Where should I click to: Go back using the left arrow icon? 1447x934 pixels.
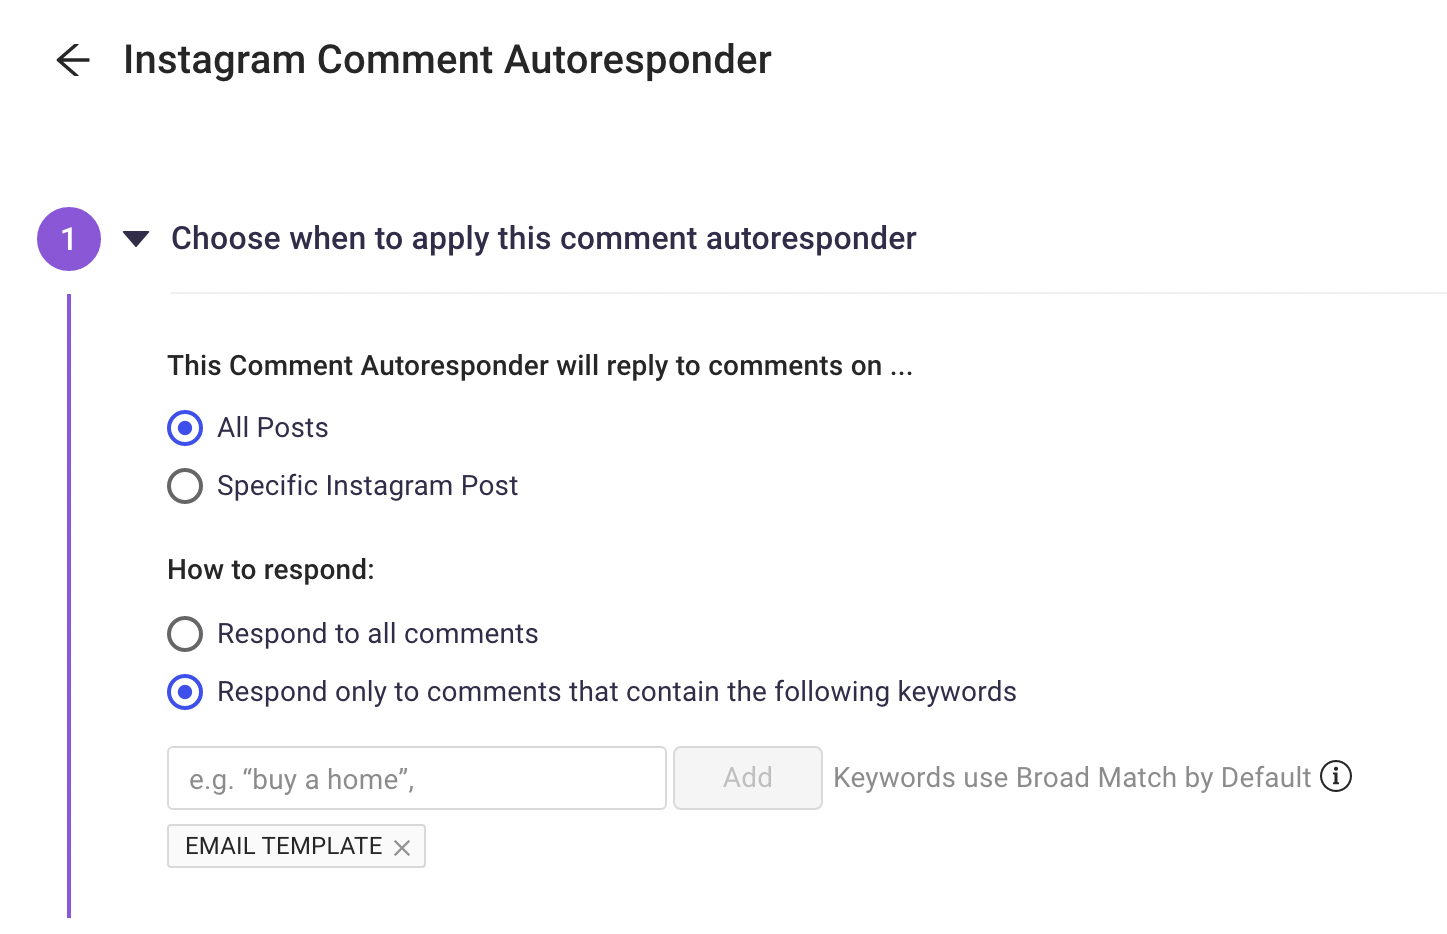coord(73,60)
